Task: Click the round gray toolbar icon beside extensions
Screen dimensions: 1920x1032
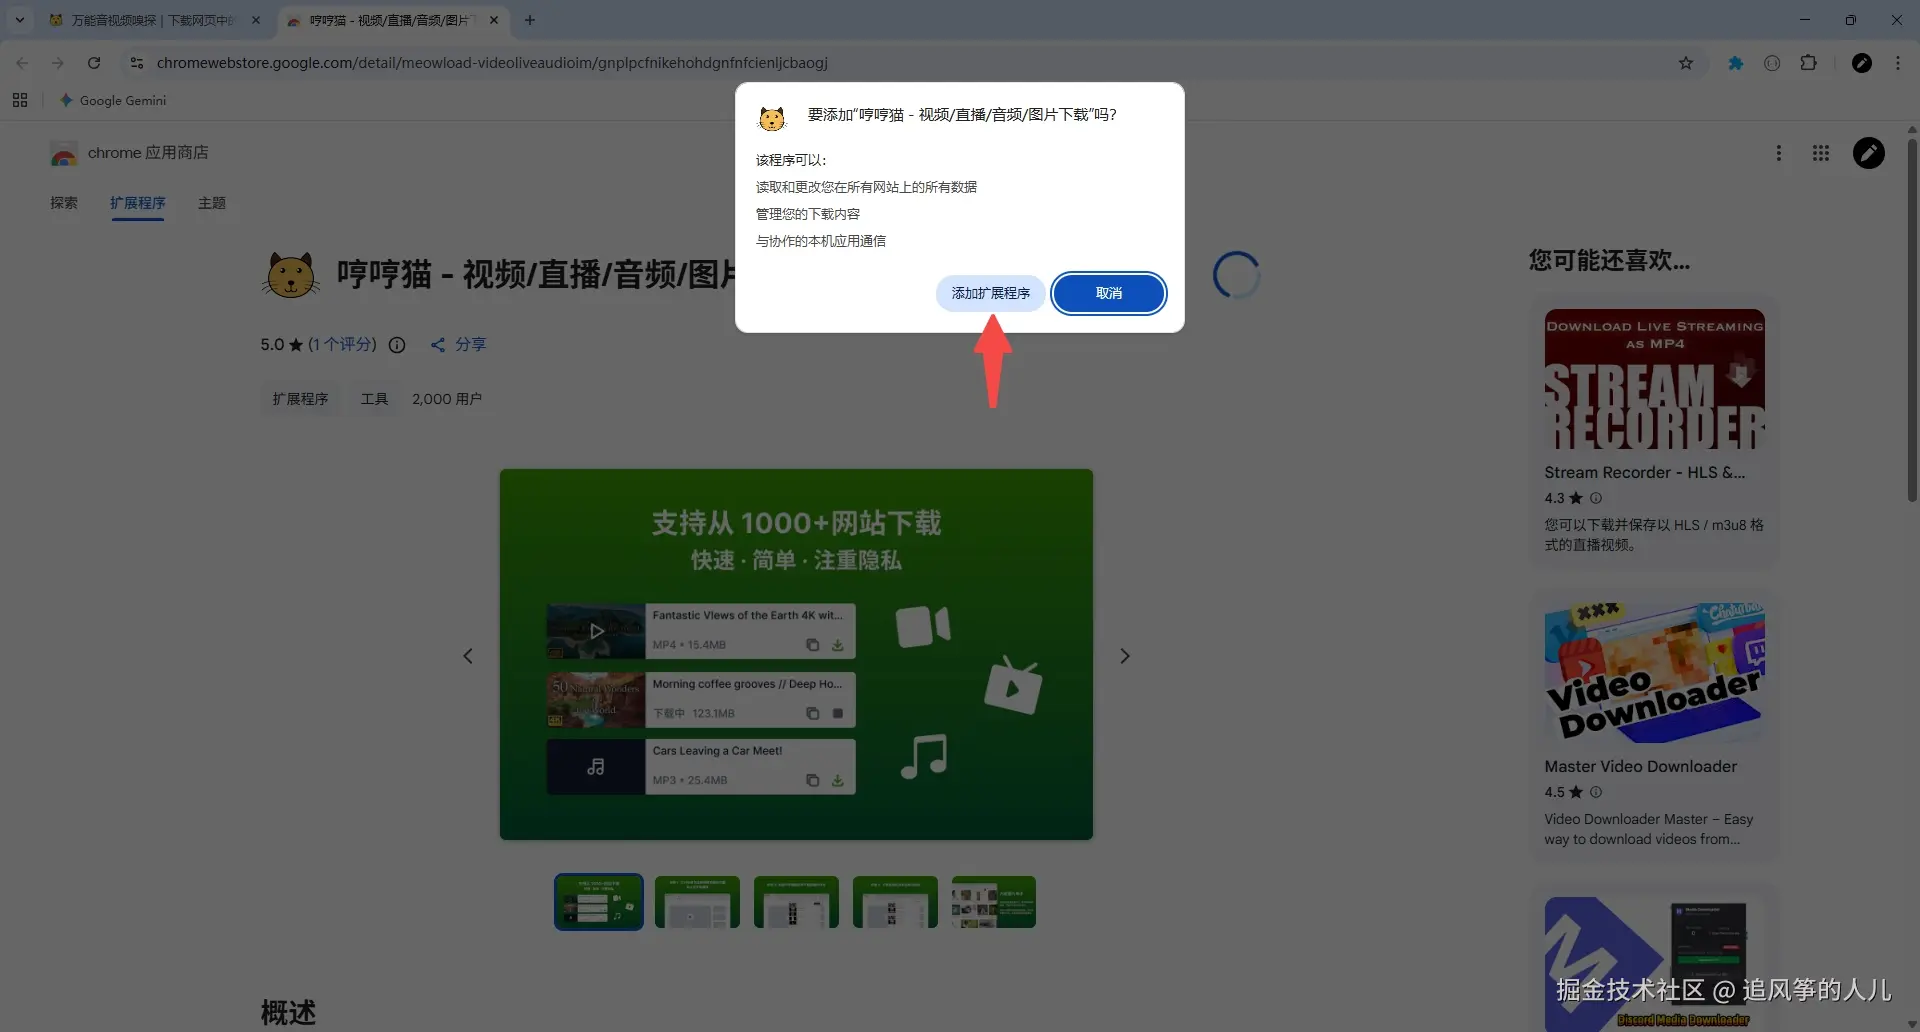Action: pos(1772,63)
